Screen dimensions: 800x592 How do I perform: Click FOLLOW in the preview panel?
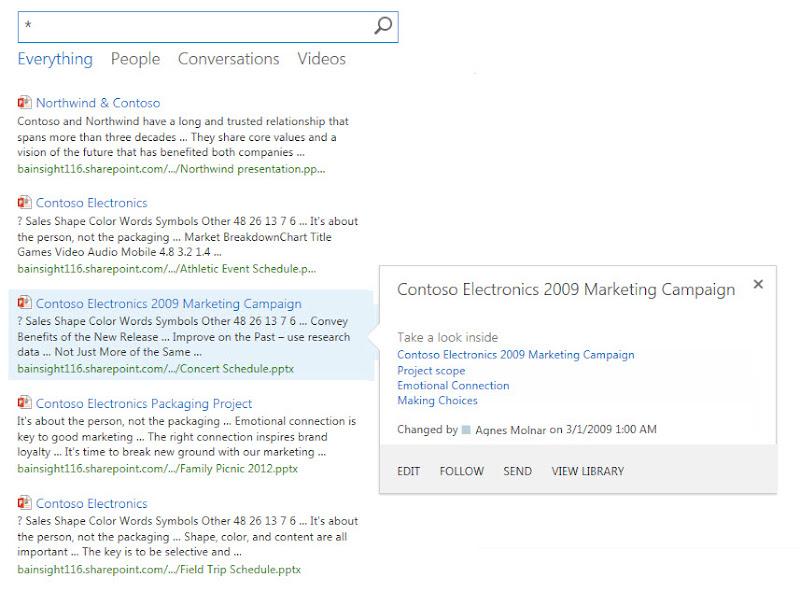pyautogui.click(x=462, y=471)
